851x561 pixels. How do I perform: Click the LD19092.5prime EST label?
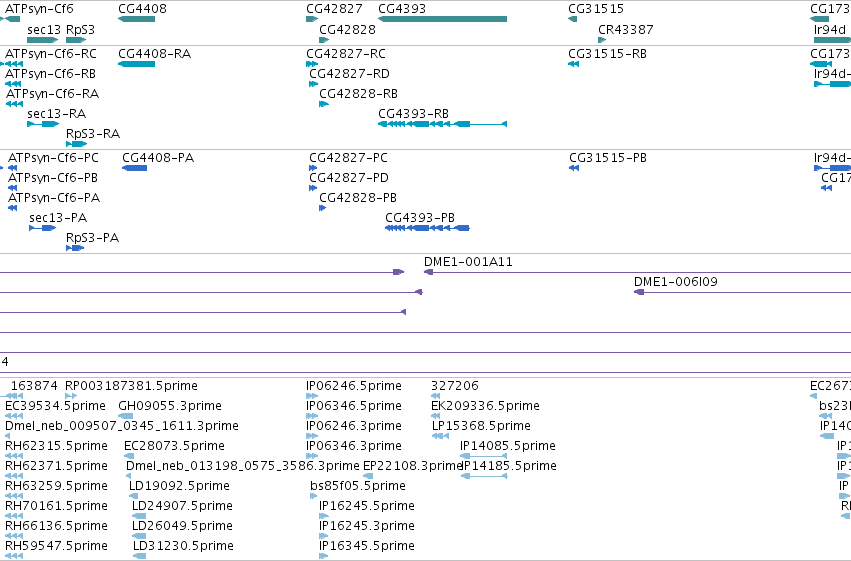[179, 486]
